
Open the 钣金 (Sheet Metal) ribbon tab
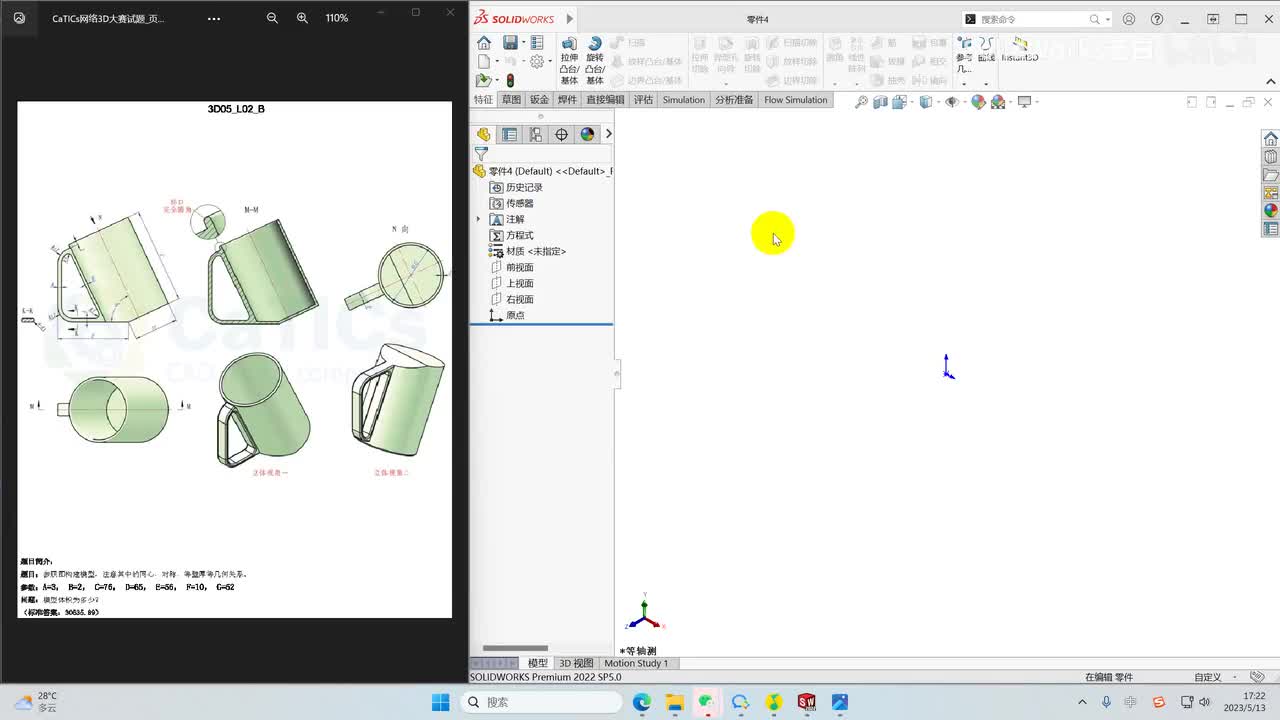(539, 100)
